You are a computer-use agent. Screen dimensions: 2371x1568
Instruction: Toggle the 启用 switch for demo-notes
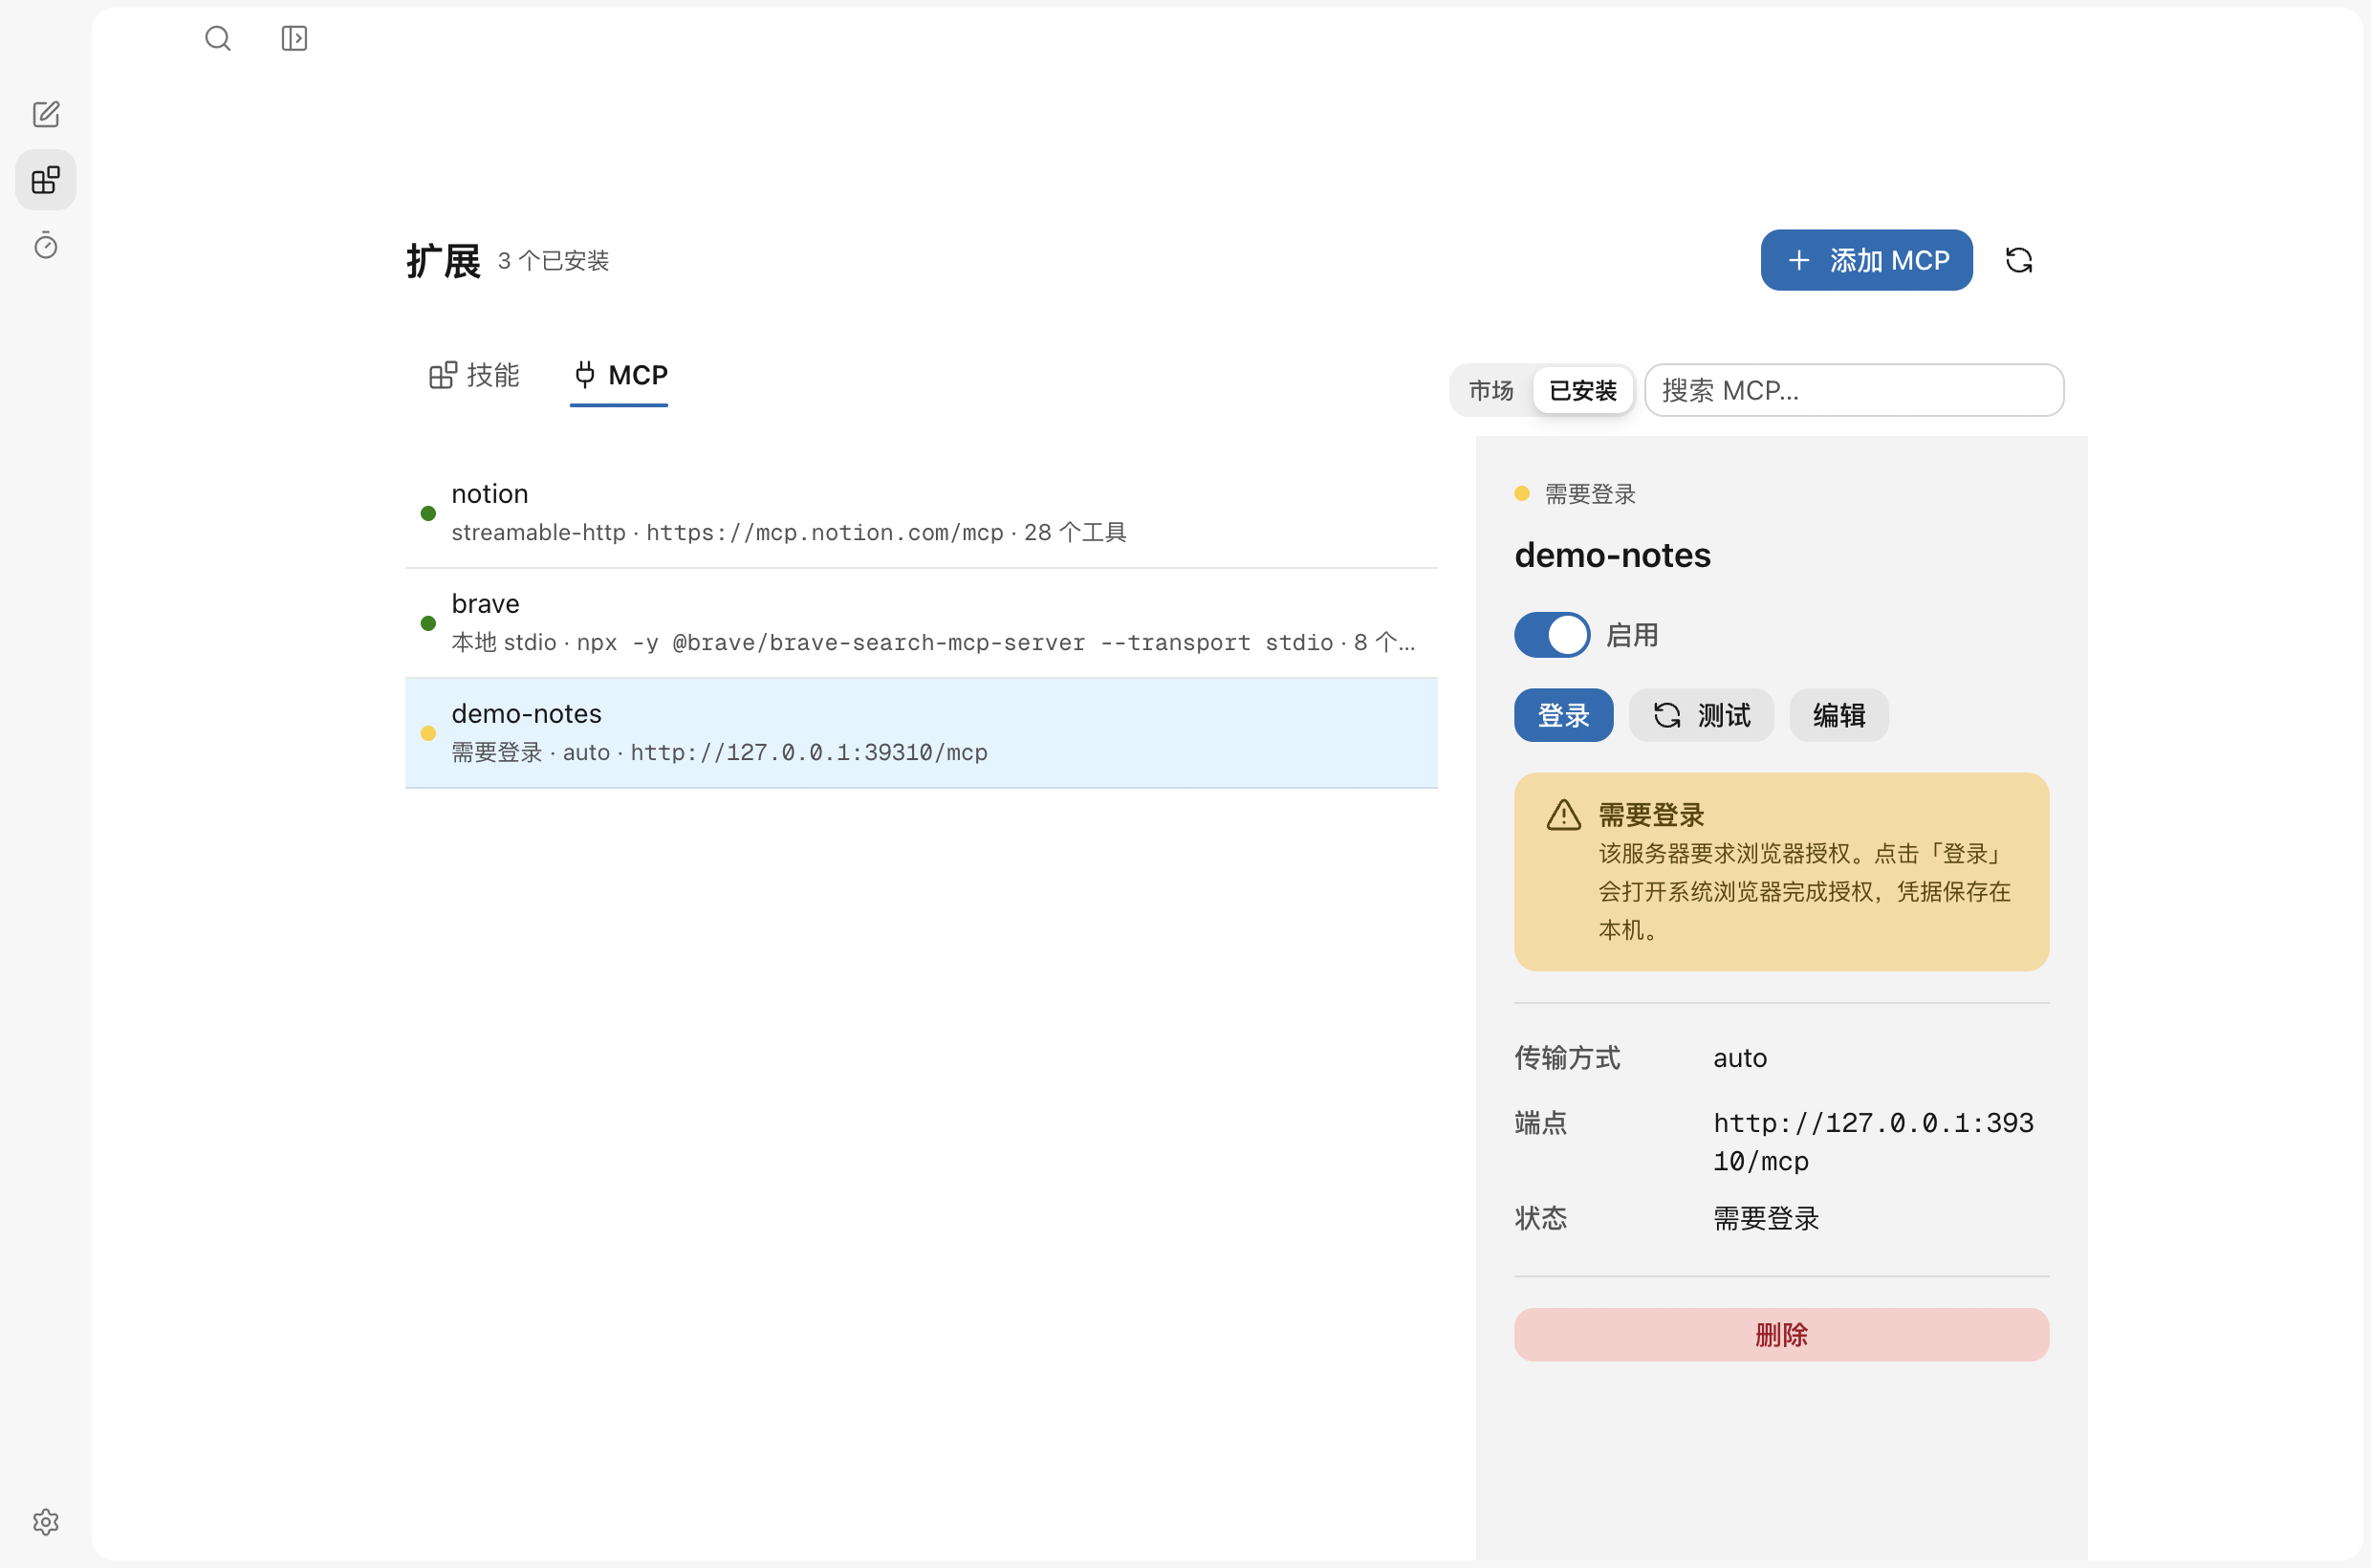(x=1551, y=635)
